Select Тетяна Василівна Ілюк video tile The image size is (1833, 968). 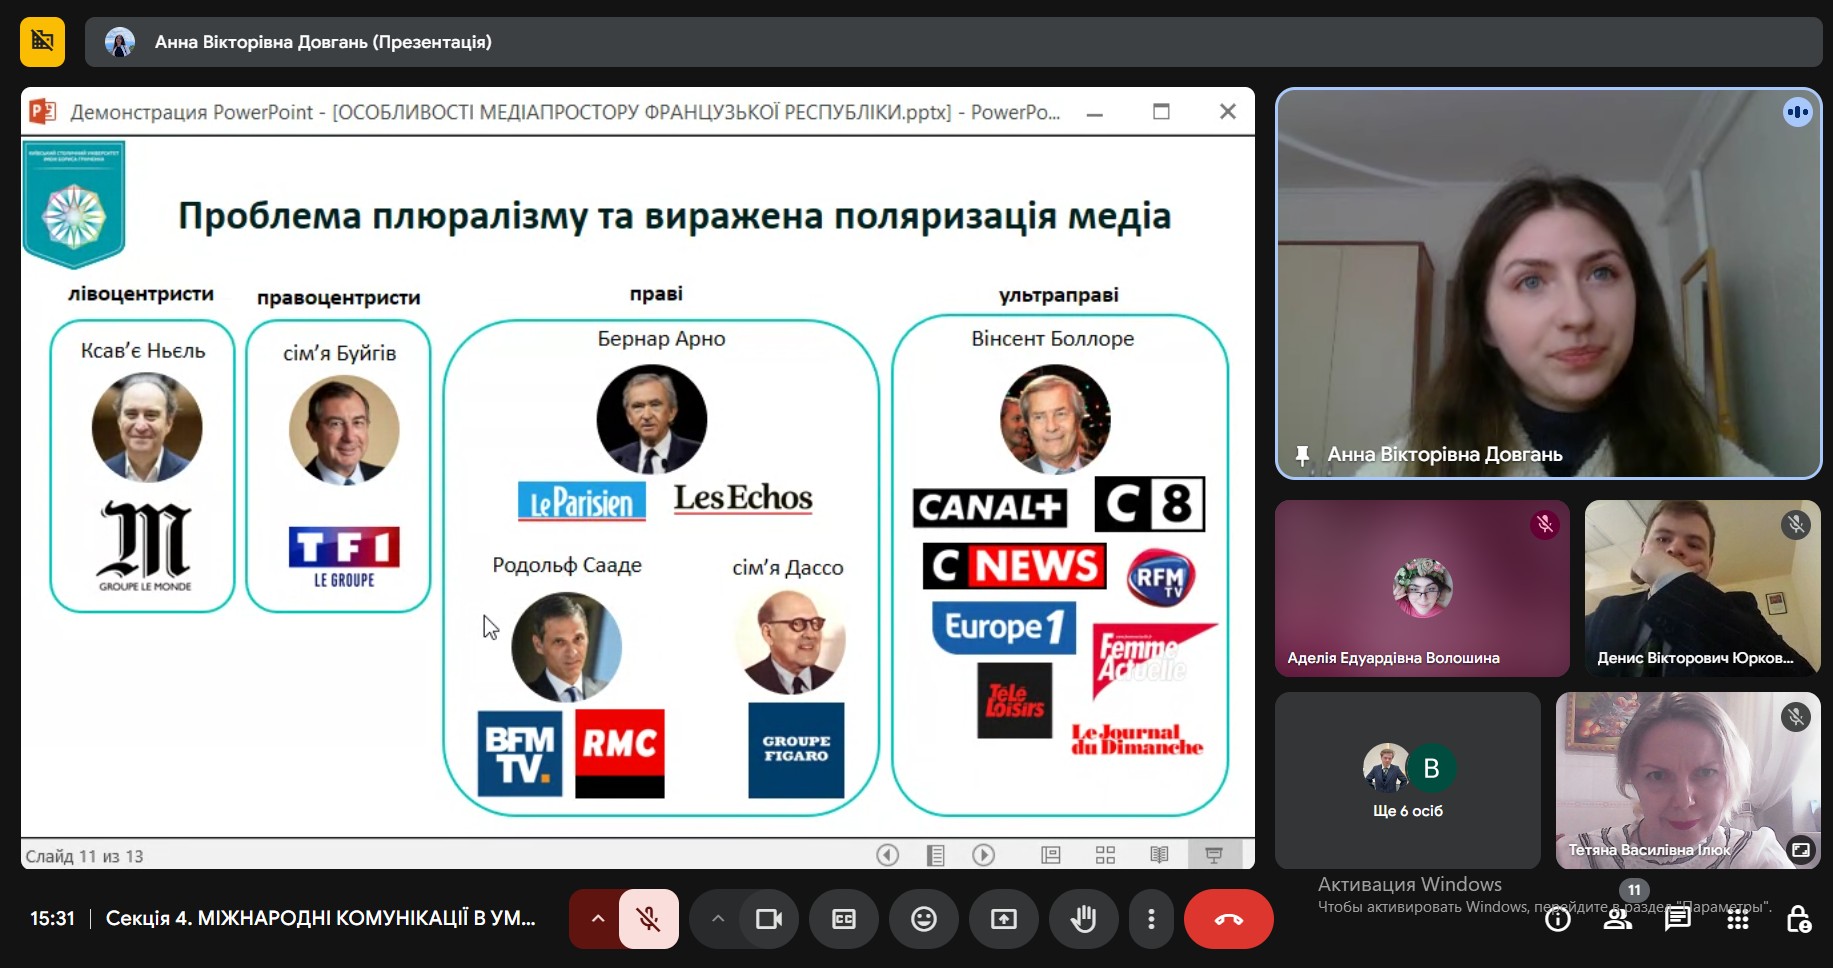1687,780
